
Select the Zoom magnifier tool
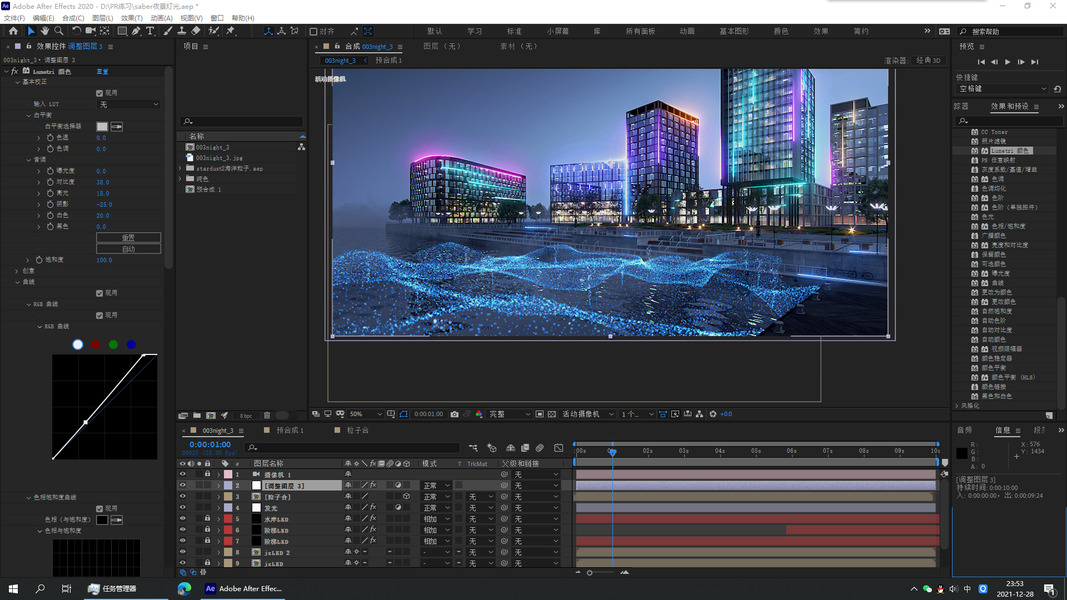tap(59, 31)
